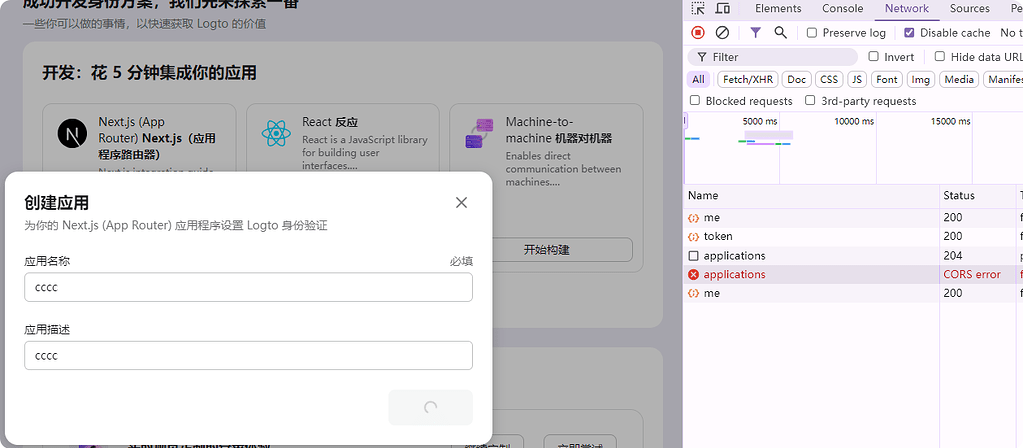Click the first me request icon
1023x448 pixels.
[x=694, y=218]
